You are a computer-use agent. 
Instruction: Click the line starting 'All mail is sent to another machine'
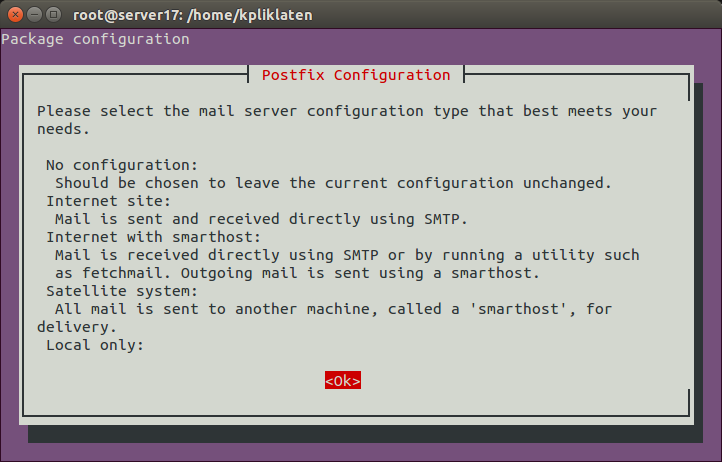pyautogui.click(x=333, y=309)
